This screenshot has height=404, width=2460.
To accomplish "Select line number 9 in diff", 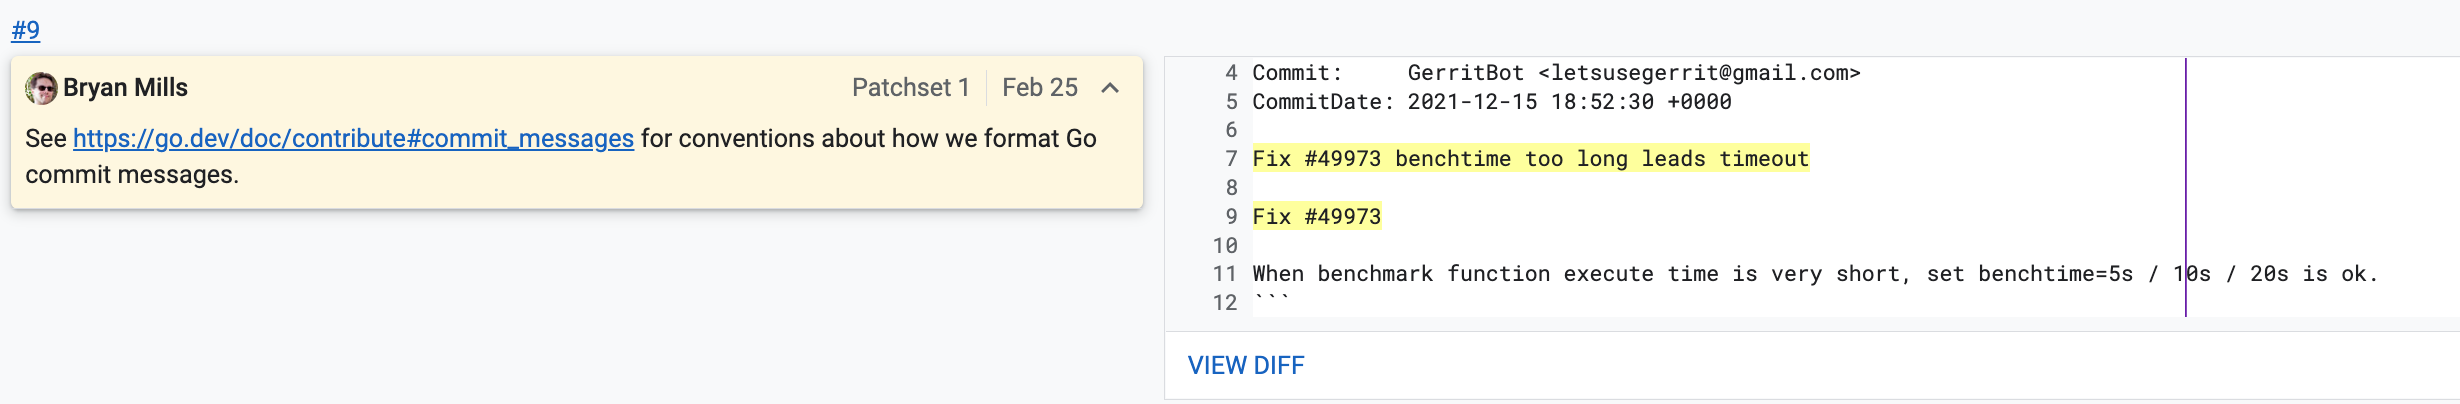I will 1231,217.
